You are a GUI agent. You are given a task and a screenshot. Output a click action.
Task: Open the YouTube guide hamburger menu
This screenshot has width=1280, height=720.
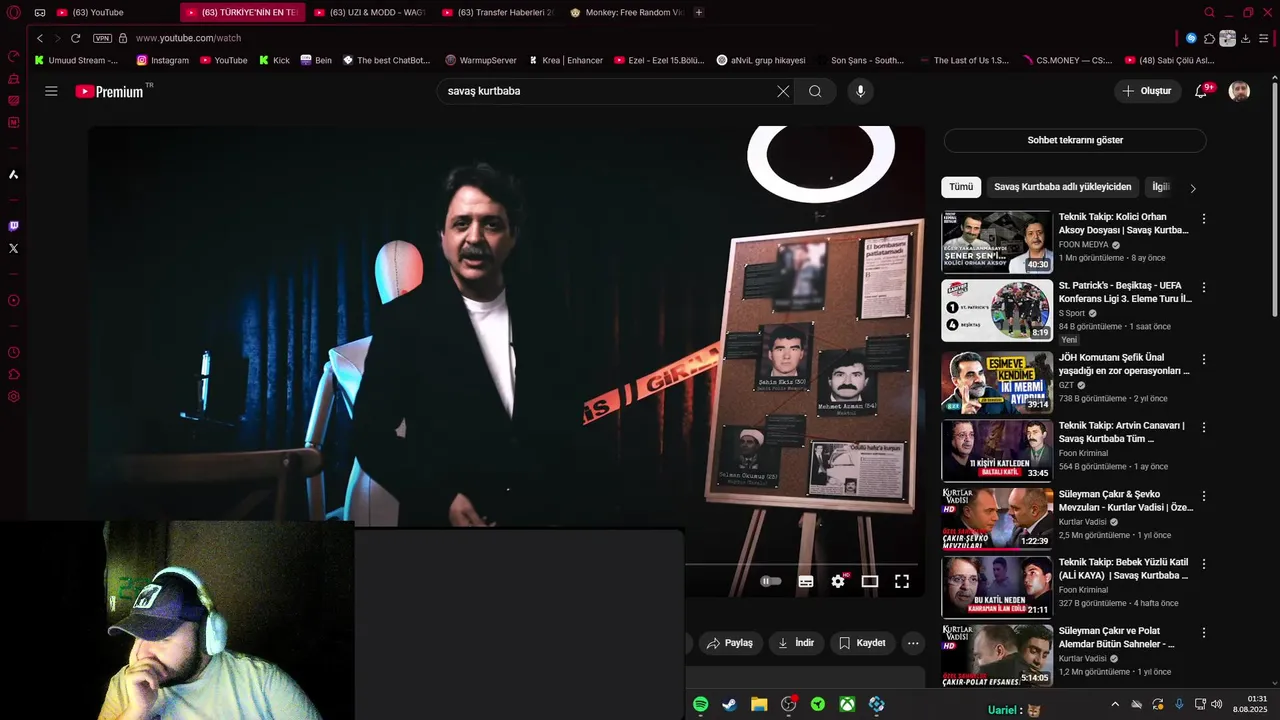click(51, 91)
